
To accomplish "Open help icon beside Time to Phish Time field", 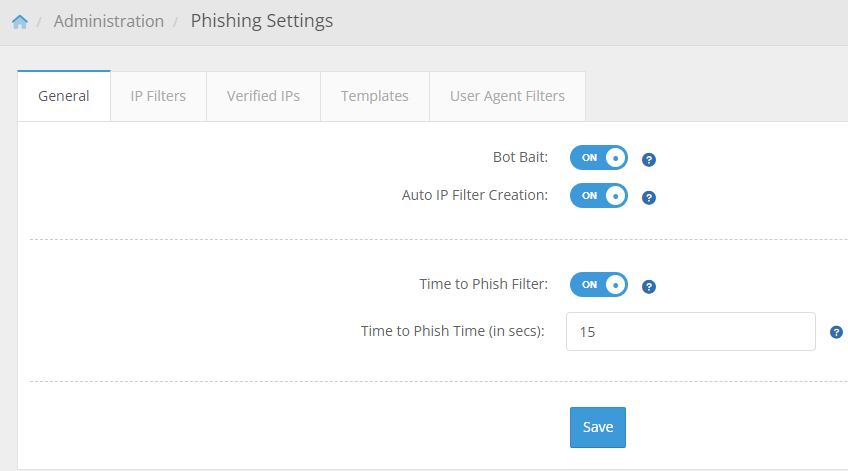I will [x=836, y=332].
